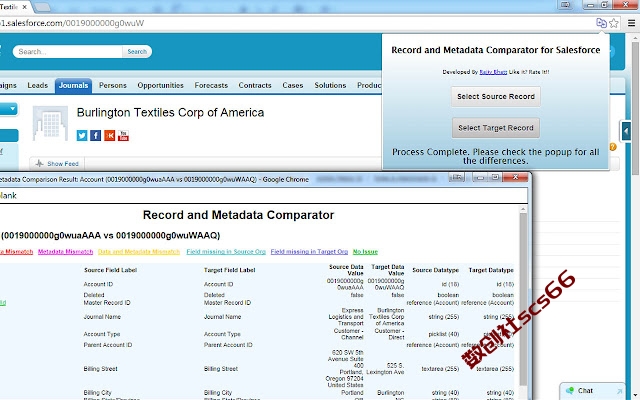Select the Billing Street source field label
Image resolution: width=640 pixels, height=400 pixels.
pyautogui.click(x=100, y=369)
